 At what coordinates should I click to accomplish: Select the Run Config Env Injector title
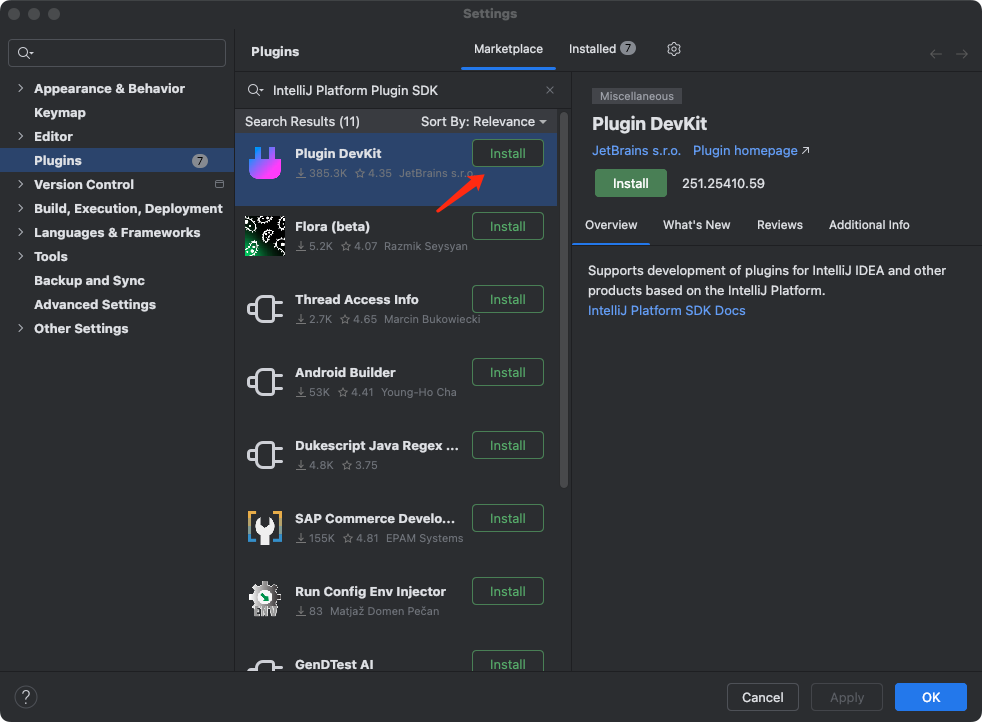[x=370, y=592]
